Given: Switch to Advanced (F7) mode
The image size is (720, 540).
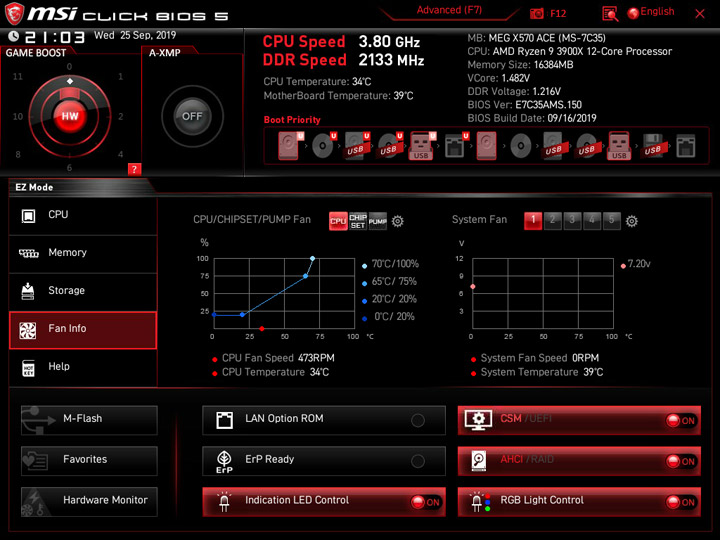Looking at the screenshot, I should [449, 10].
